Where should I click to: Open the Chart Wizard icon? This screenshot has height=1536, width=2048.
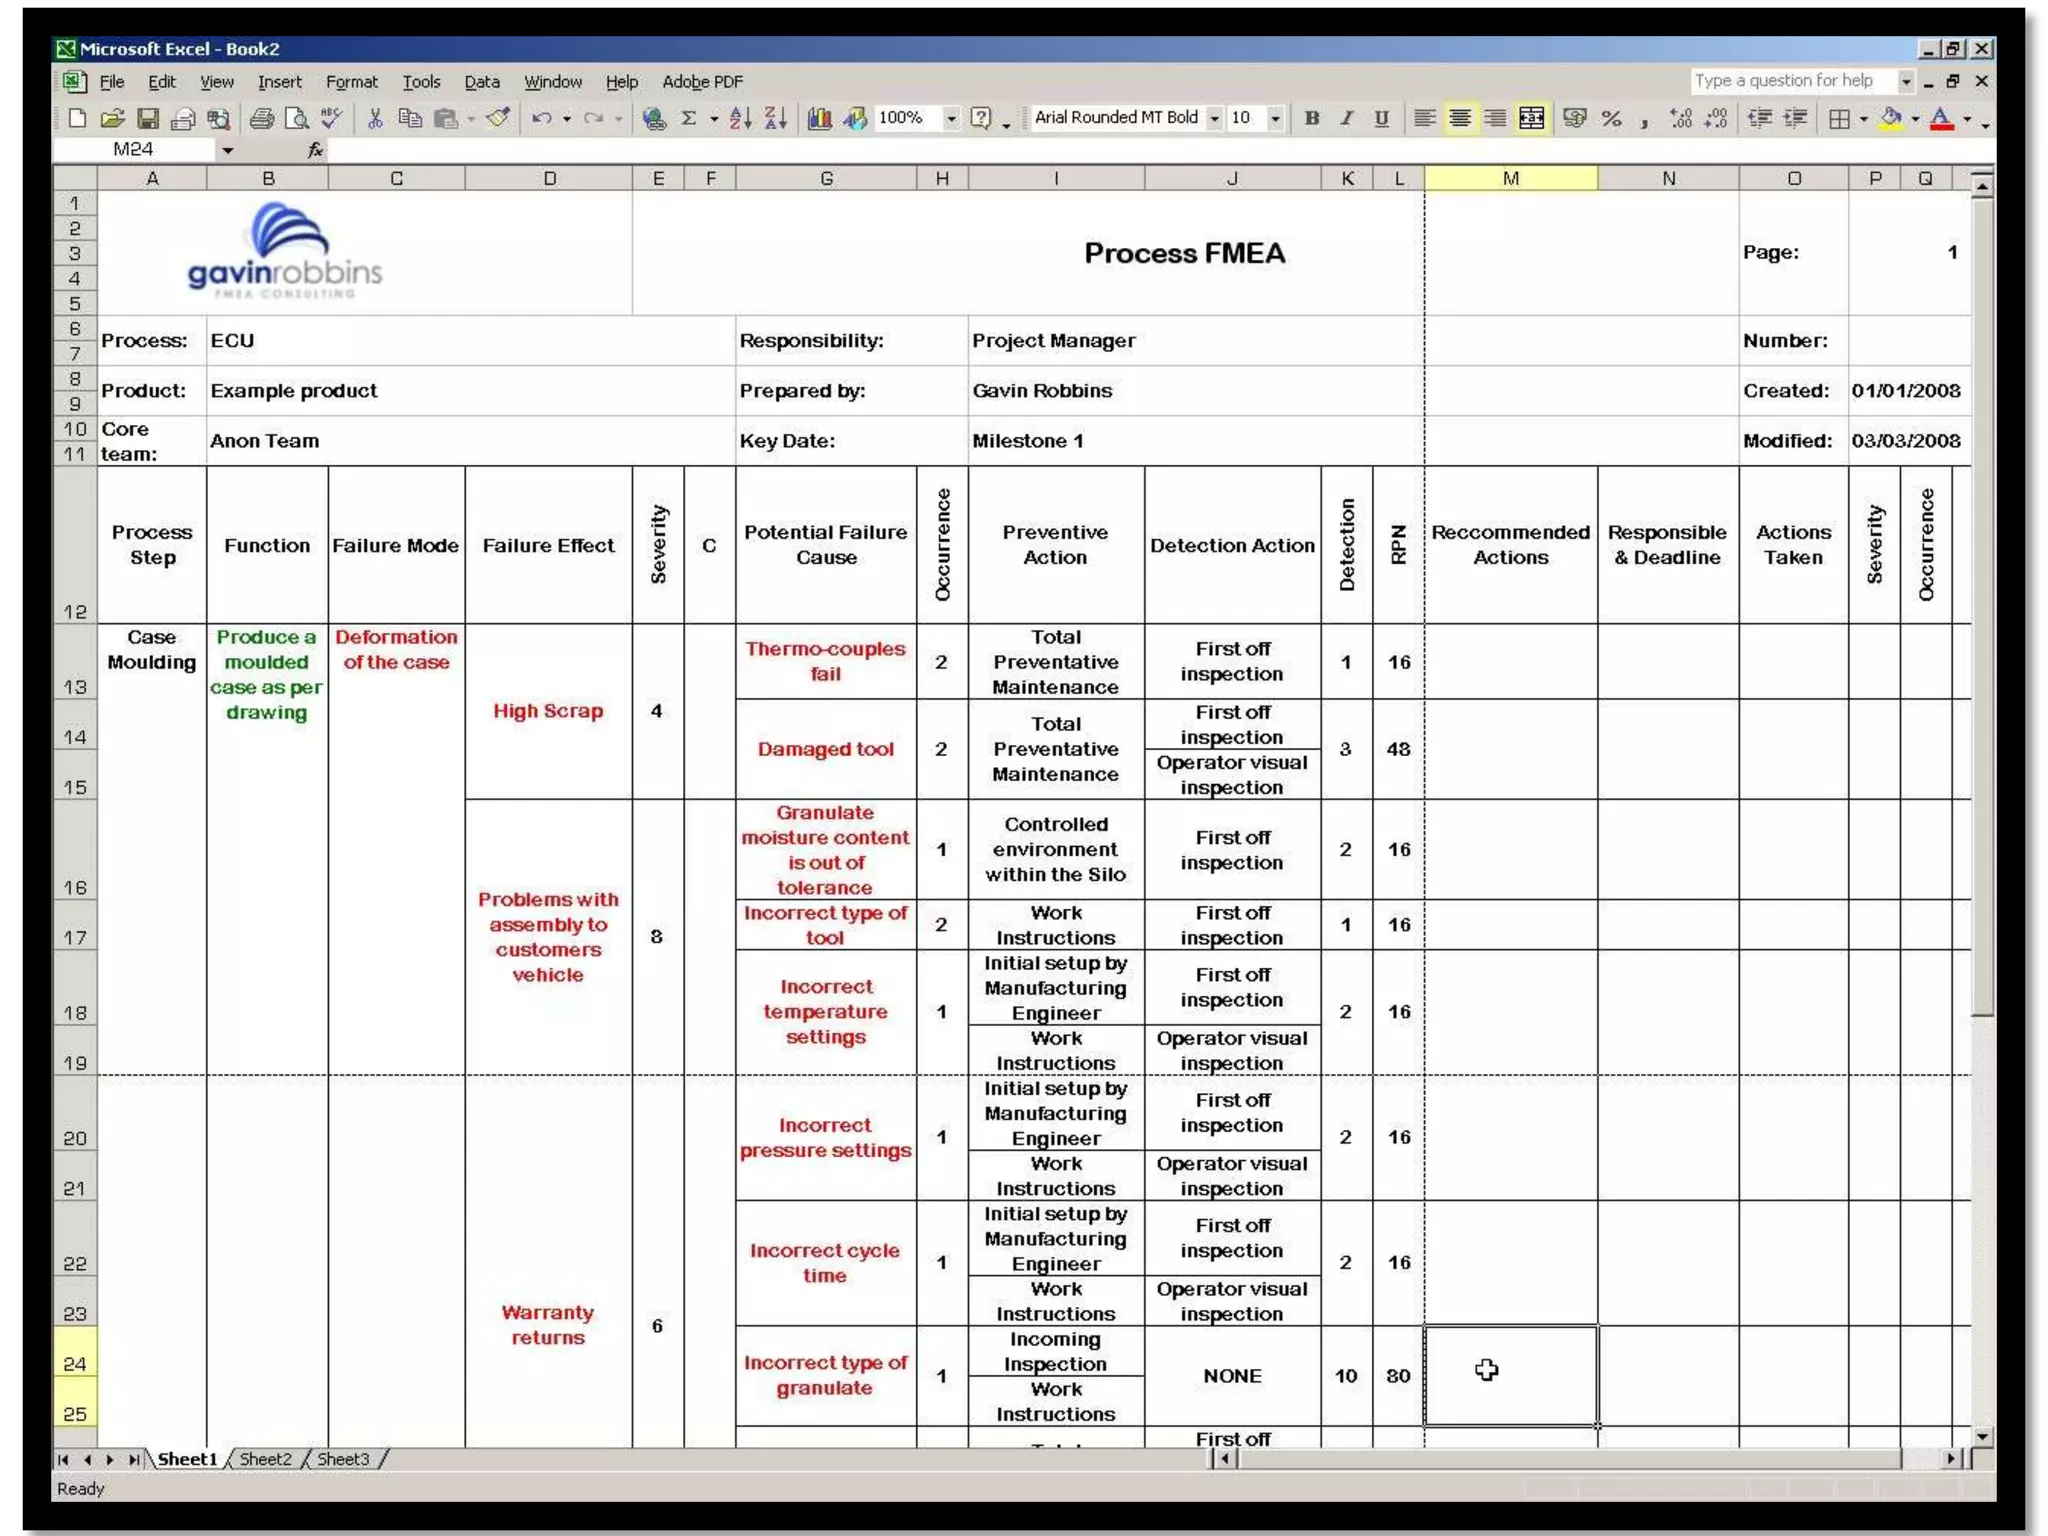pos(819,119)
